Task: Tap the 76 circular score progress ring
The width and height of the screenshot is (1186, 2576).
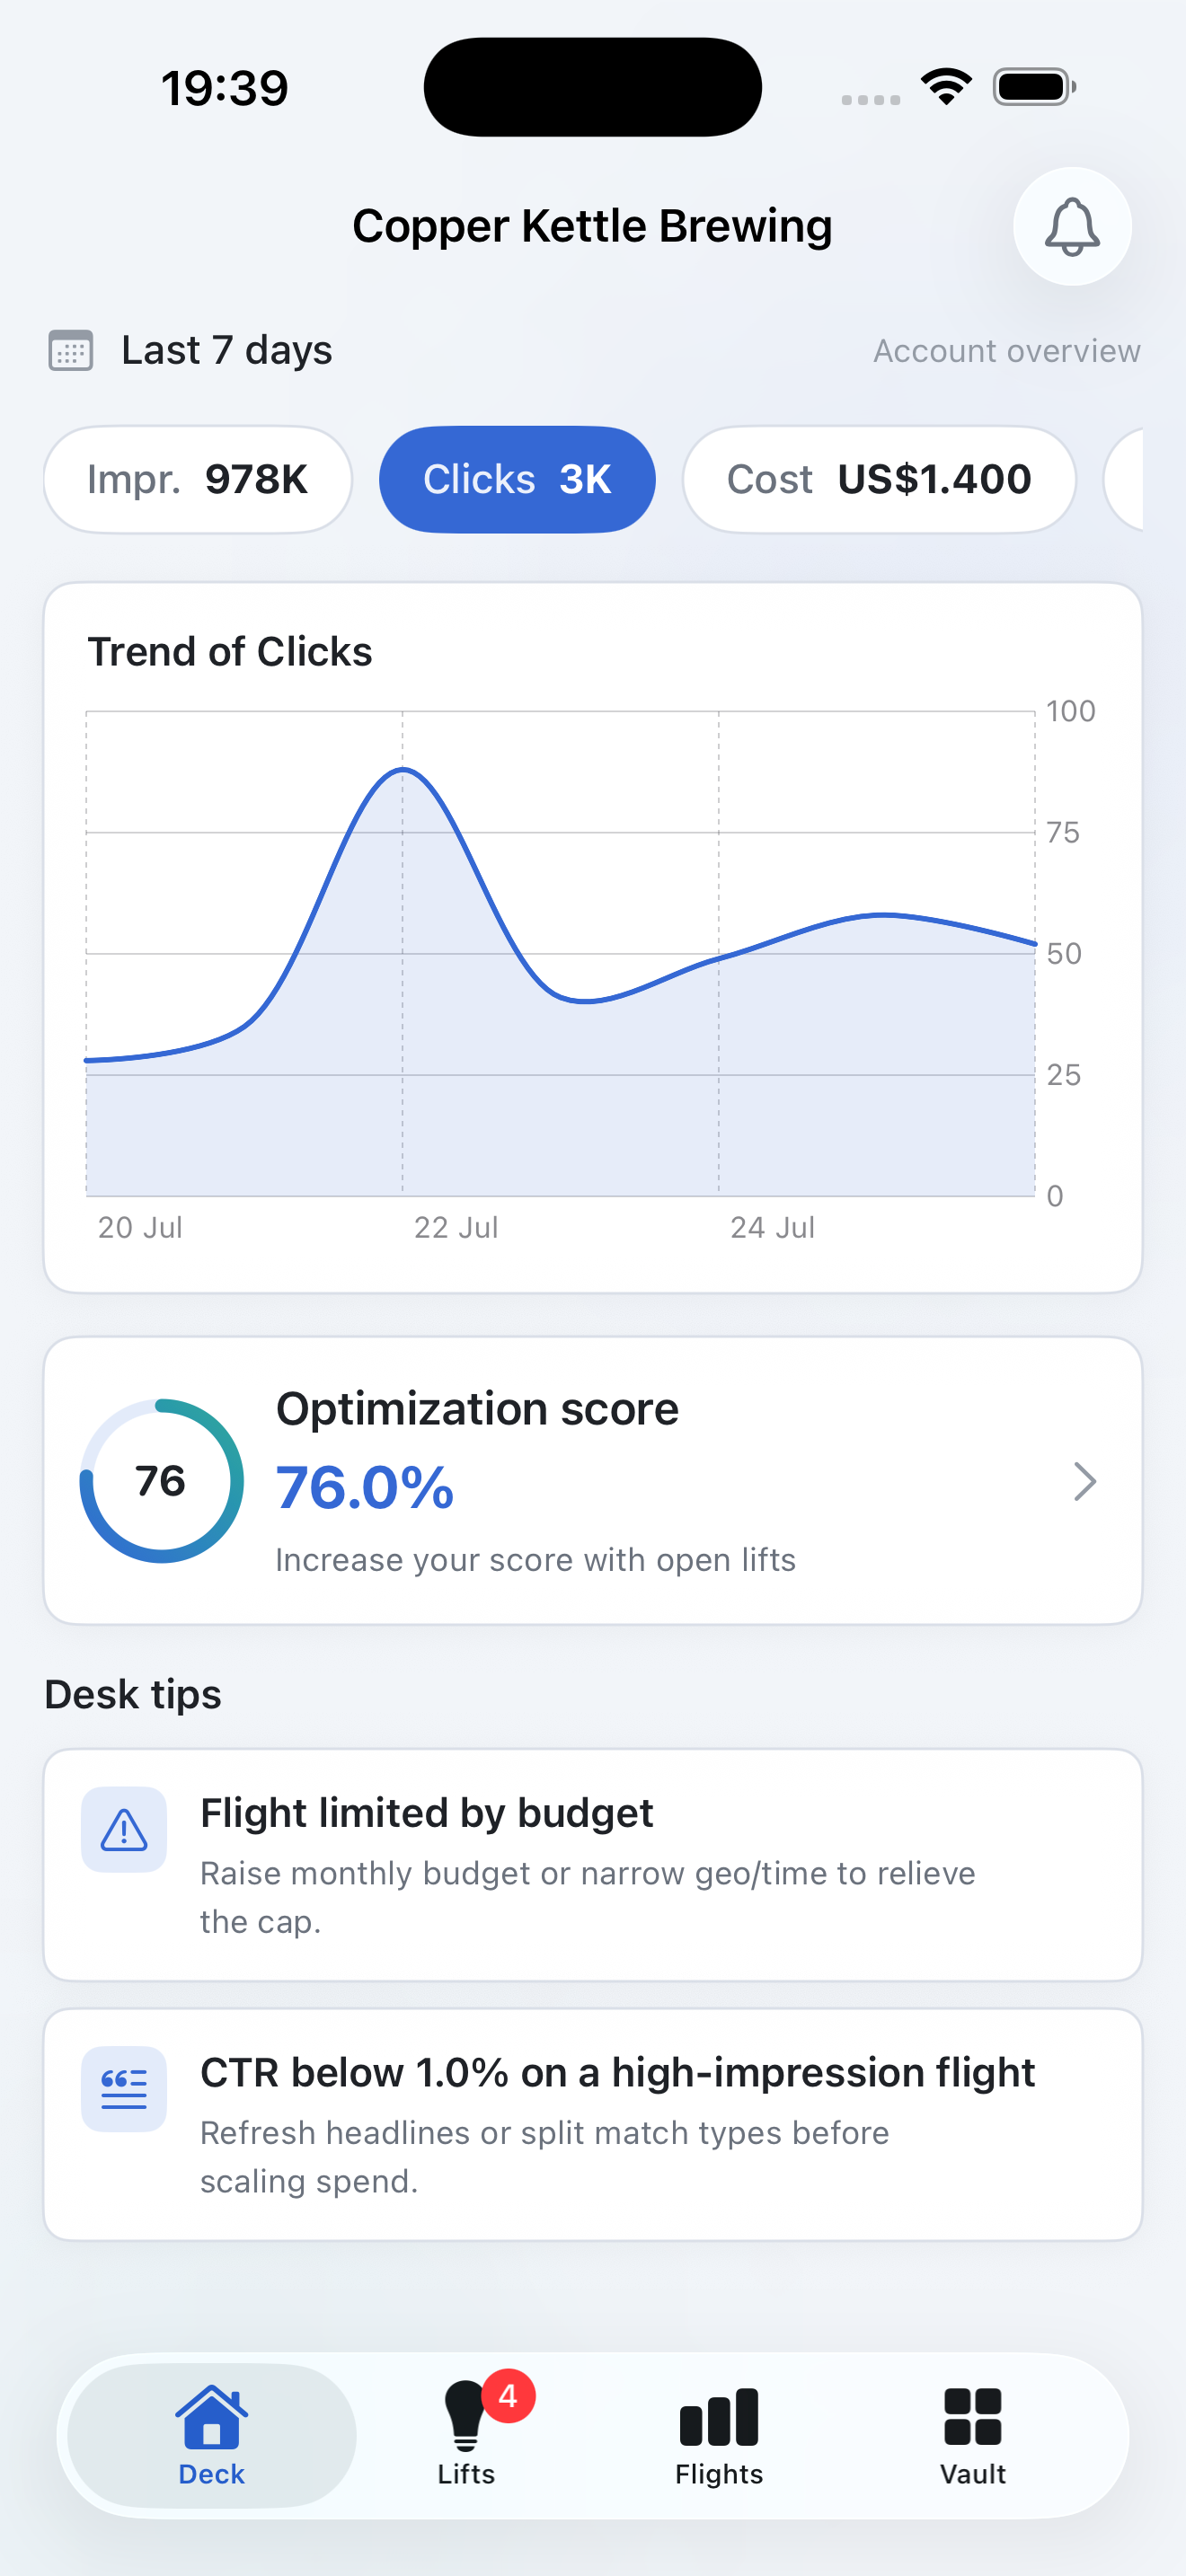Action: (161, 1481)
